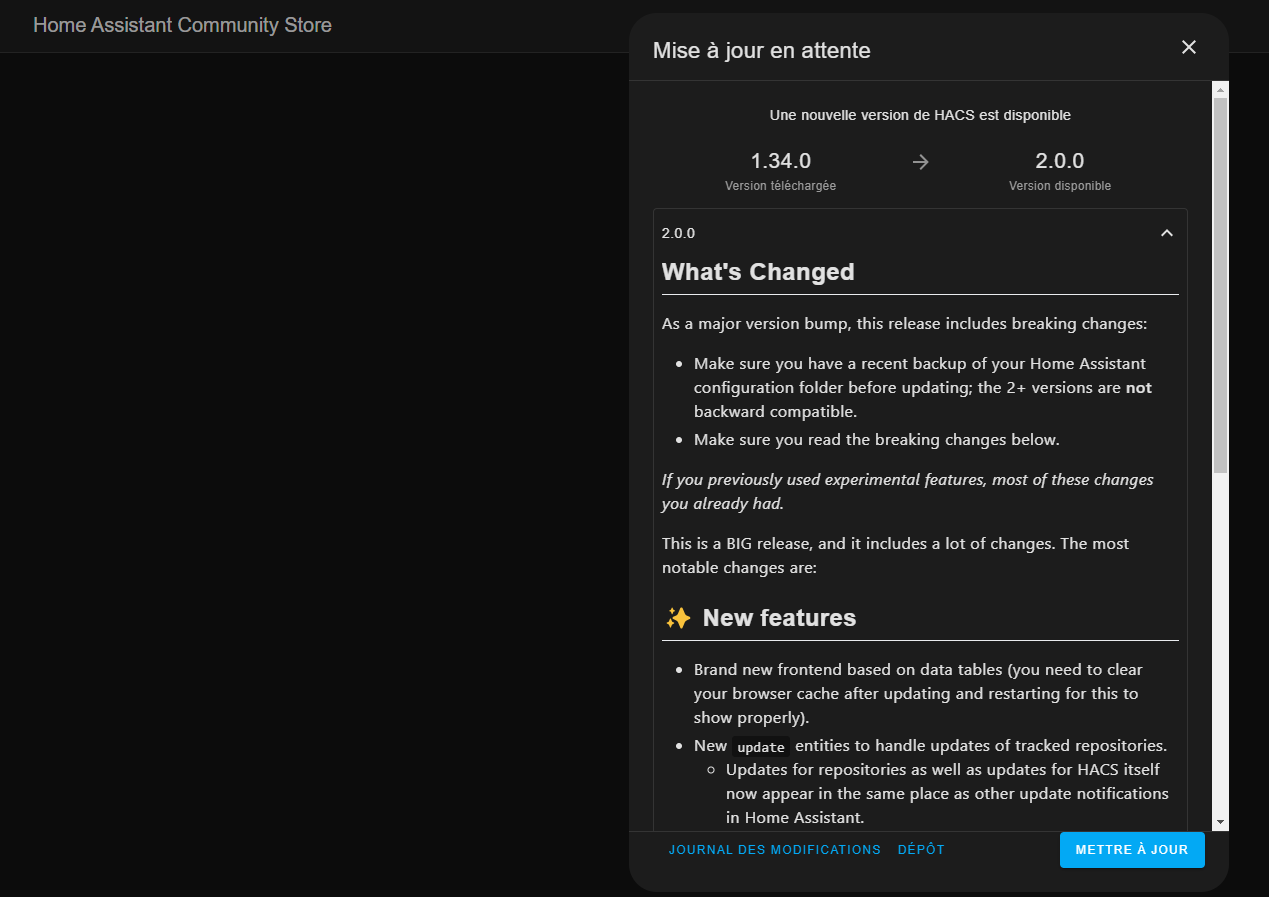Select the 2.0.0 available version number

[1060, 161]
